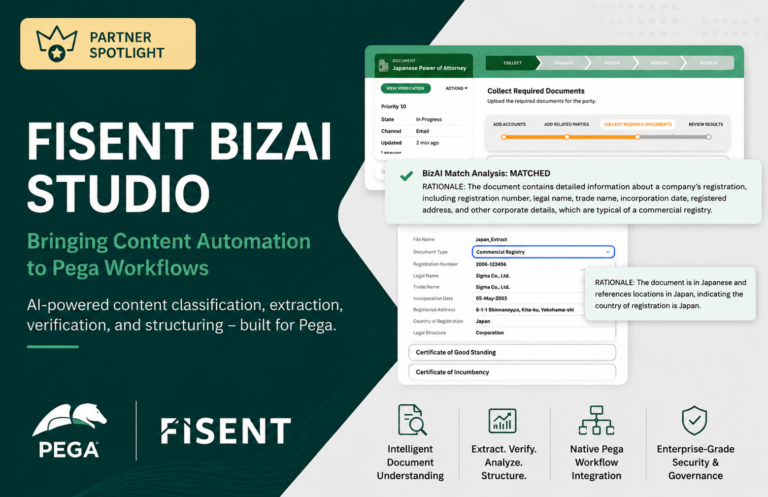The height and width of the screenshot is (497, 768).
Task: Click the Review Results step
Action: point(706,124)
